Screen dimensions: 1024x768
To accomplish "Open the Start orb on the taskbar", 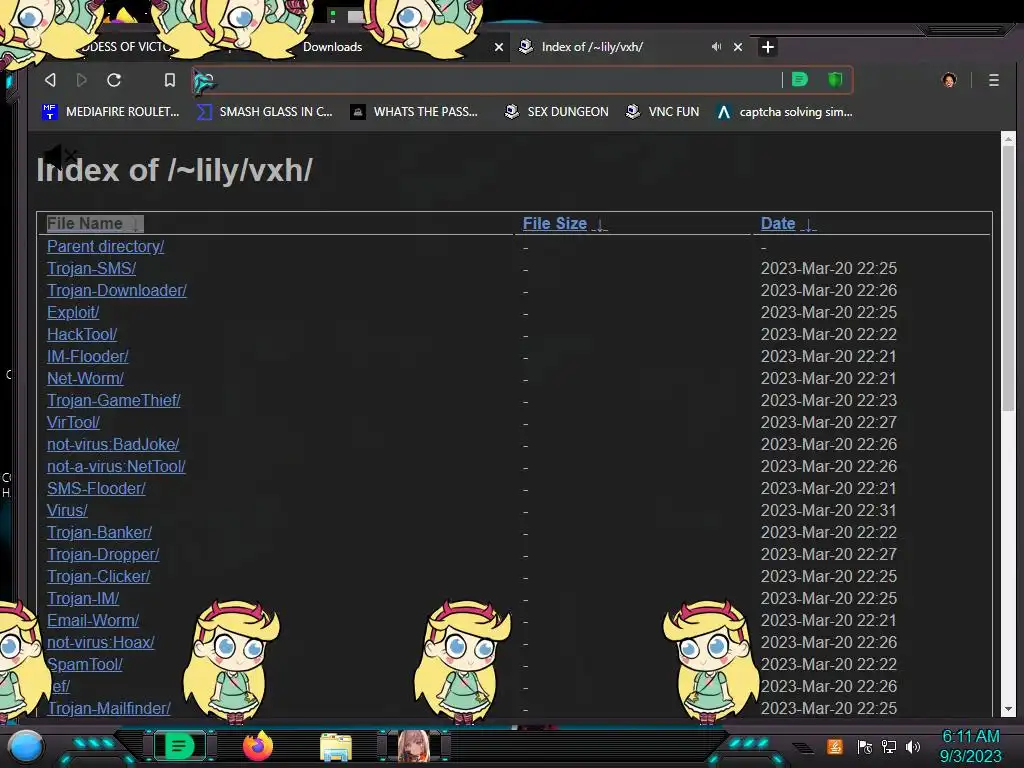I will 27,747.
